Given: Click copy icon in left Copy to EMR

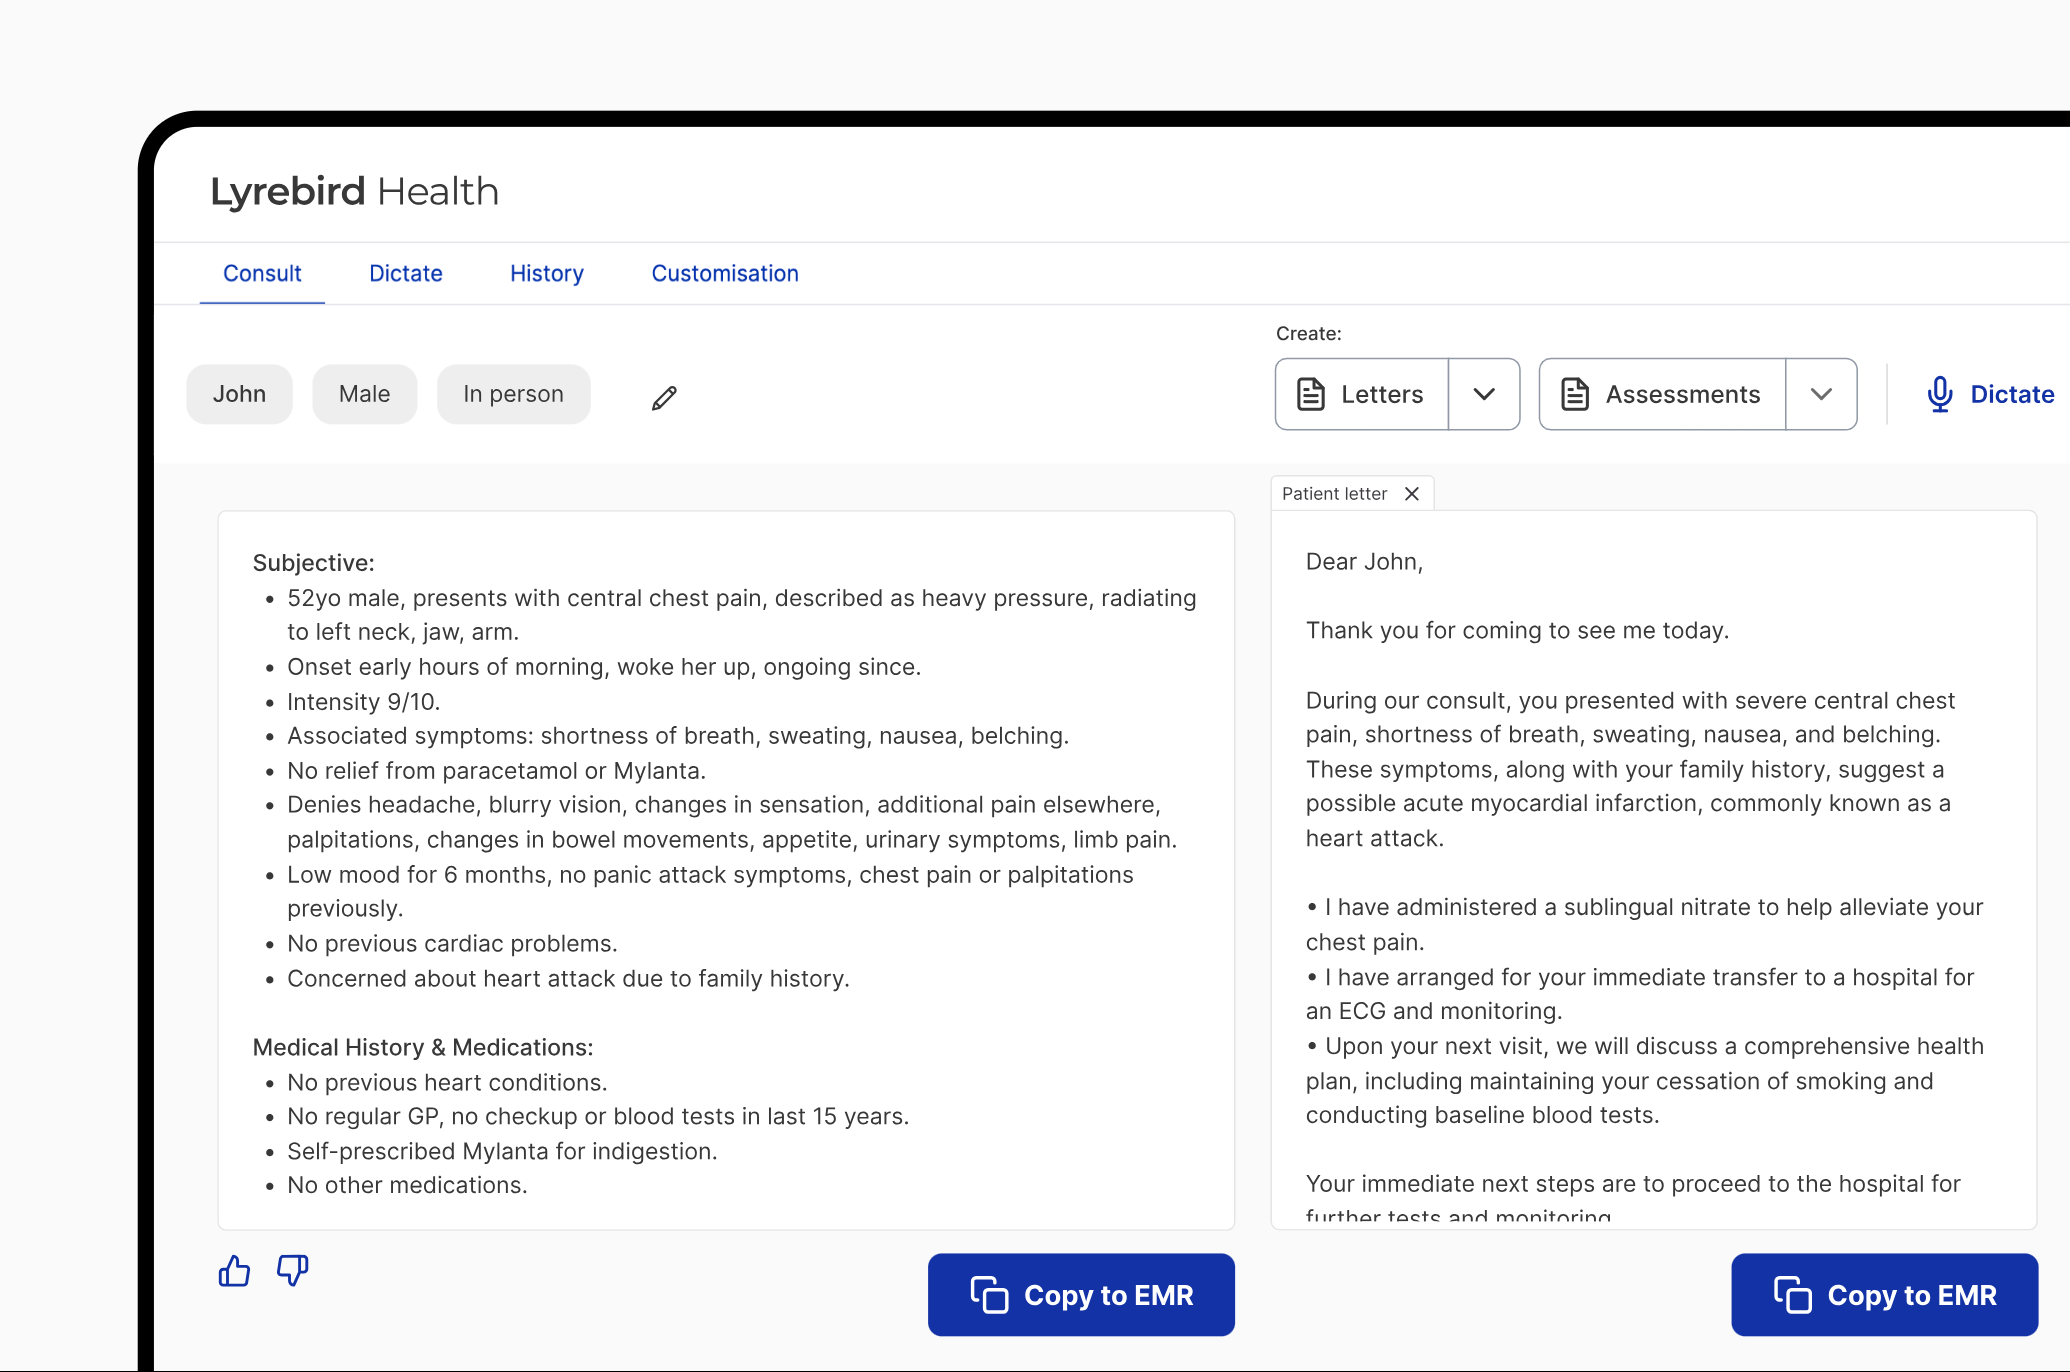Looking at the screenshot, I should 989,1294.
